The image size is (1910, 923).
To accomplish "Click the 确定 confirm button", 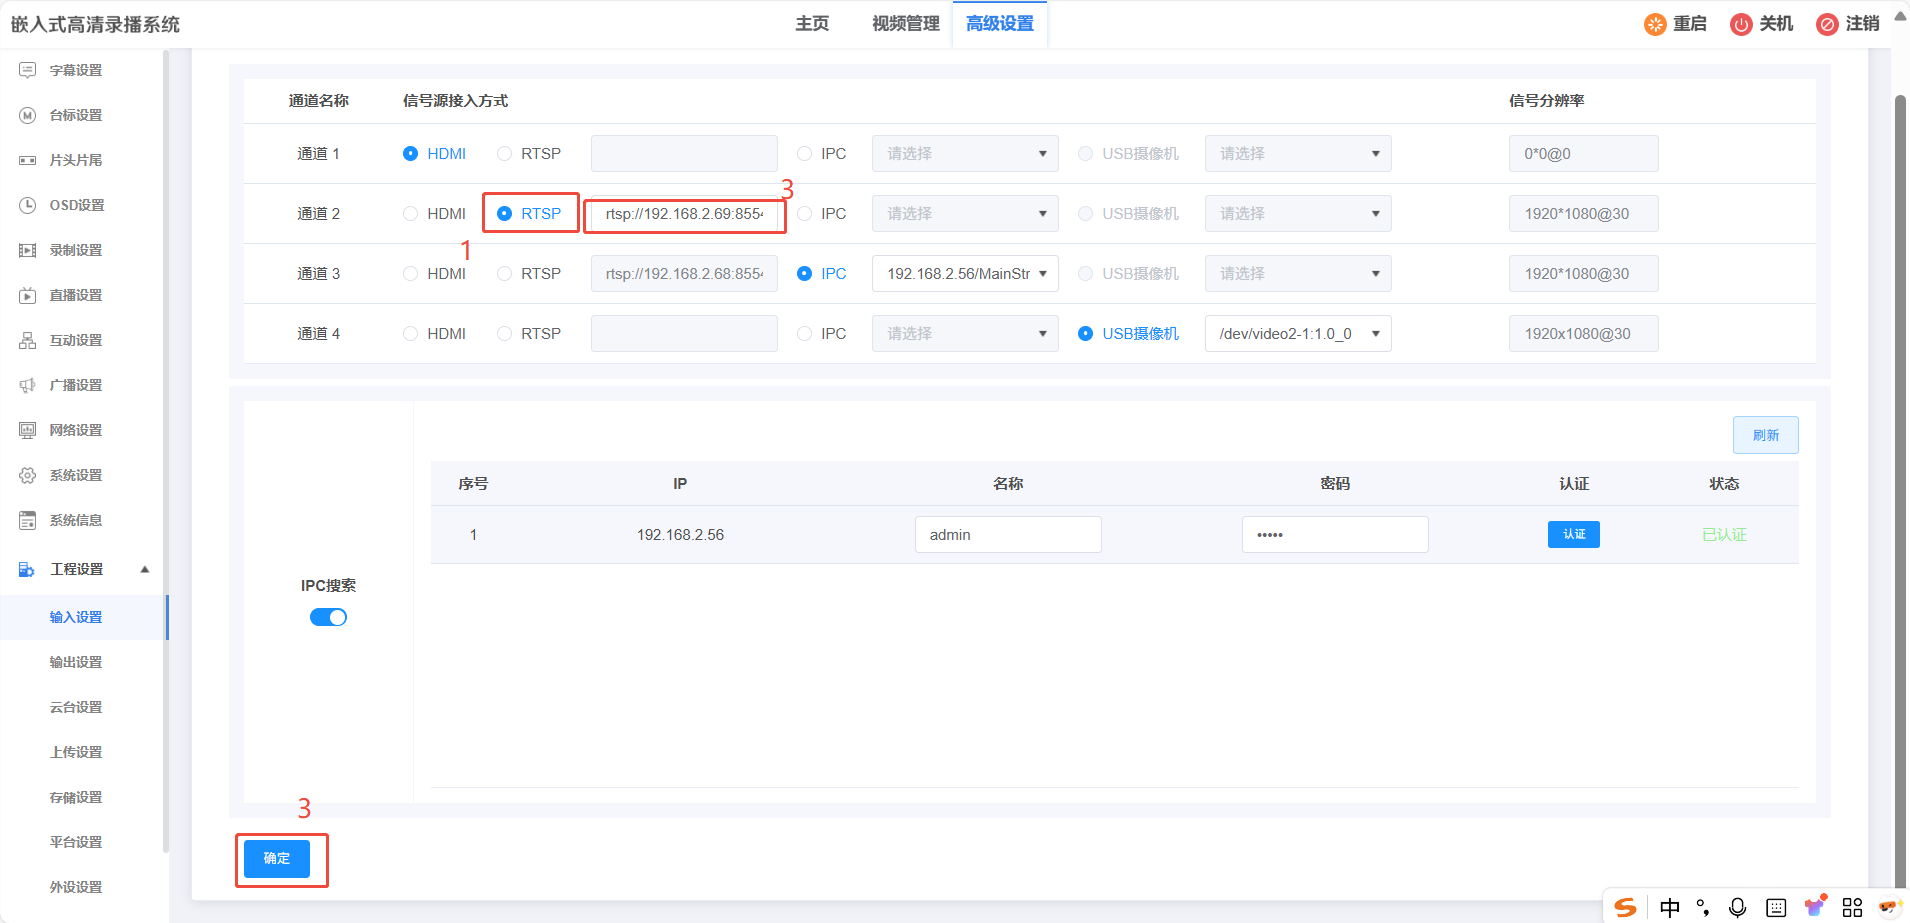I will click(277, 858).
